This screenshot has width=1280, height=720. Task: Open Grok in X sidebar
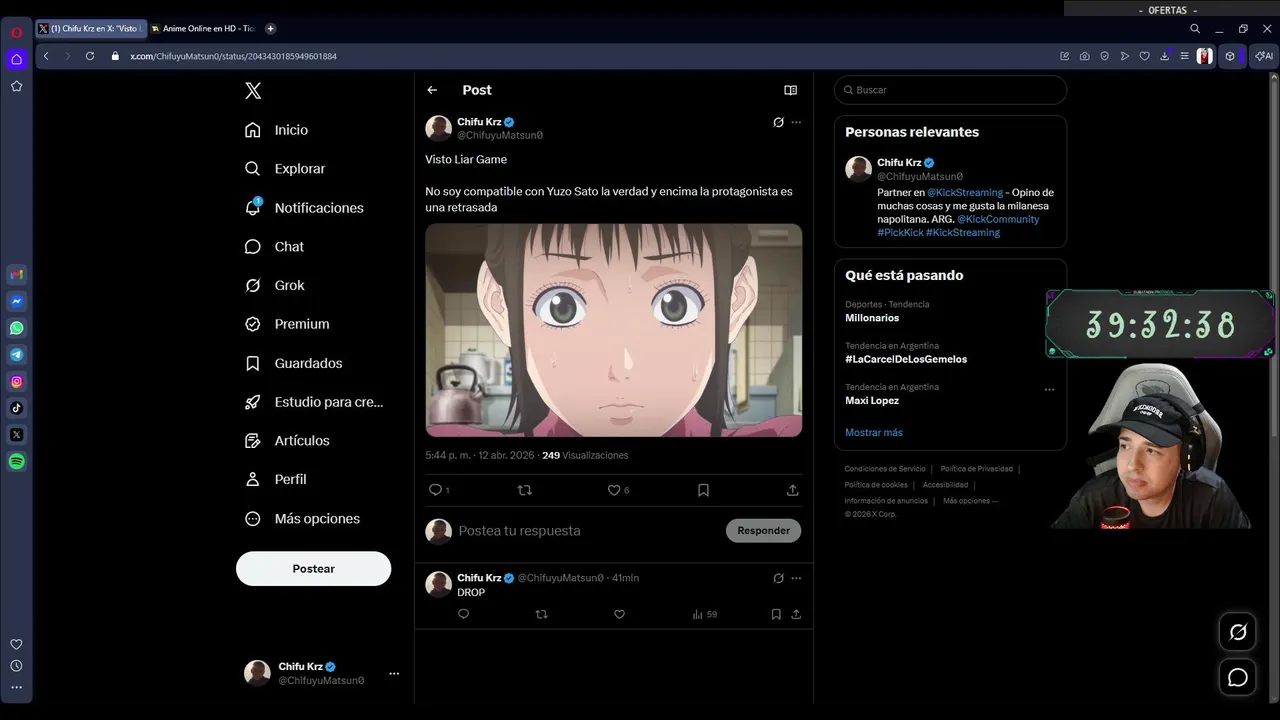click(275, 285)
